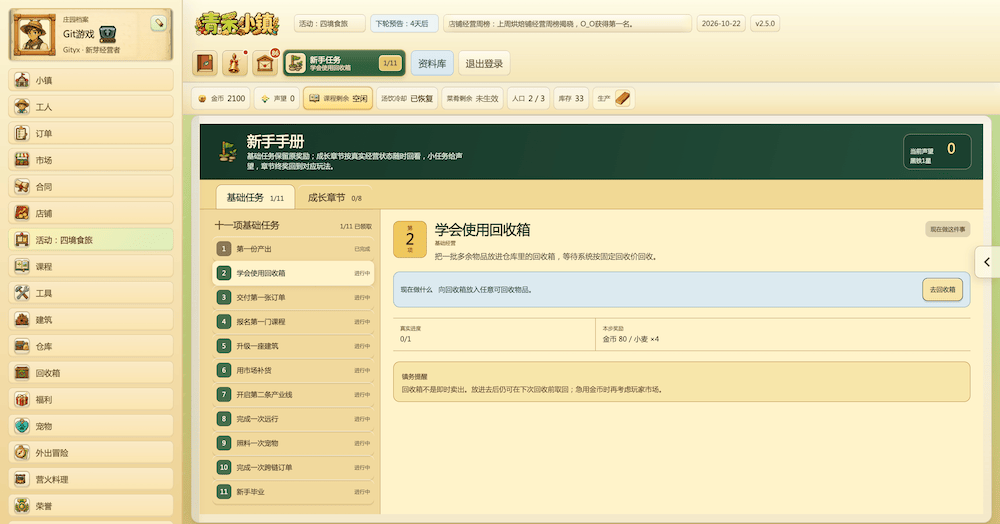
Task: Open the 工具 tools page
Action: point(91,293)
